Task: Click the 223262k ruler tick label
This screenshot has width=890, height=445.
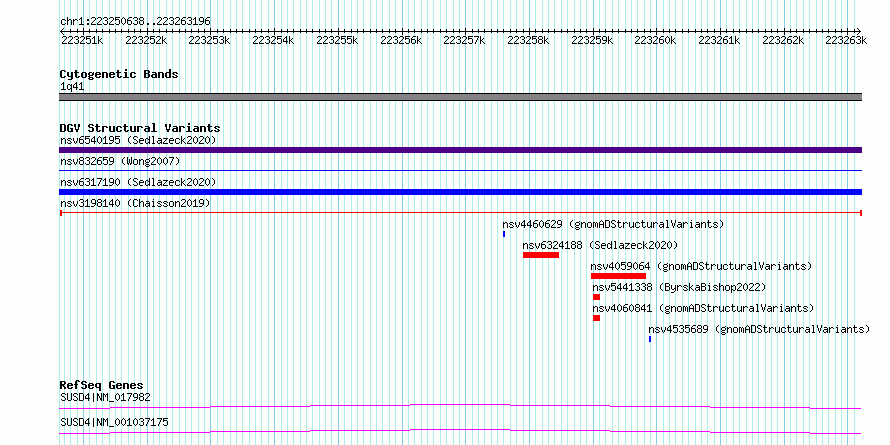Action: [783, 40]
